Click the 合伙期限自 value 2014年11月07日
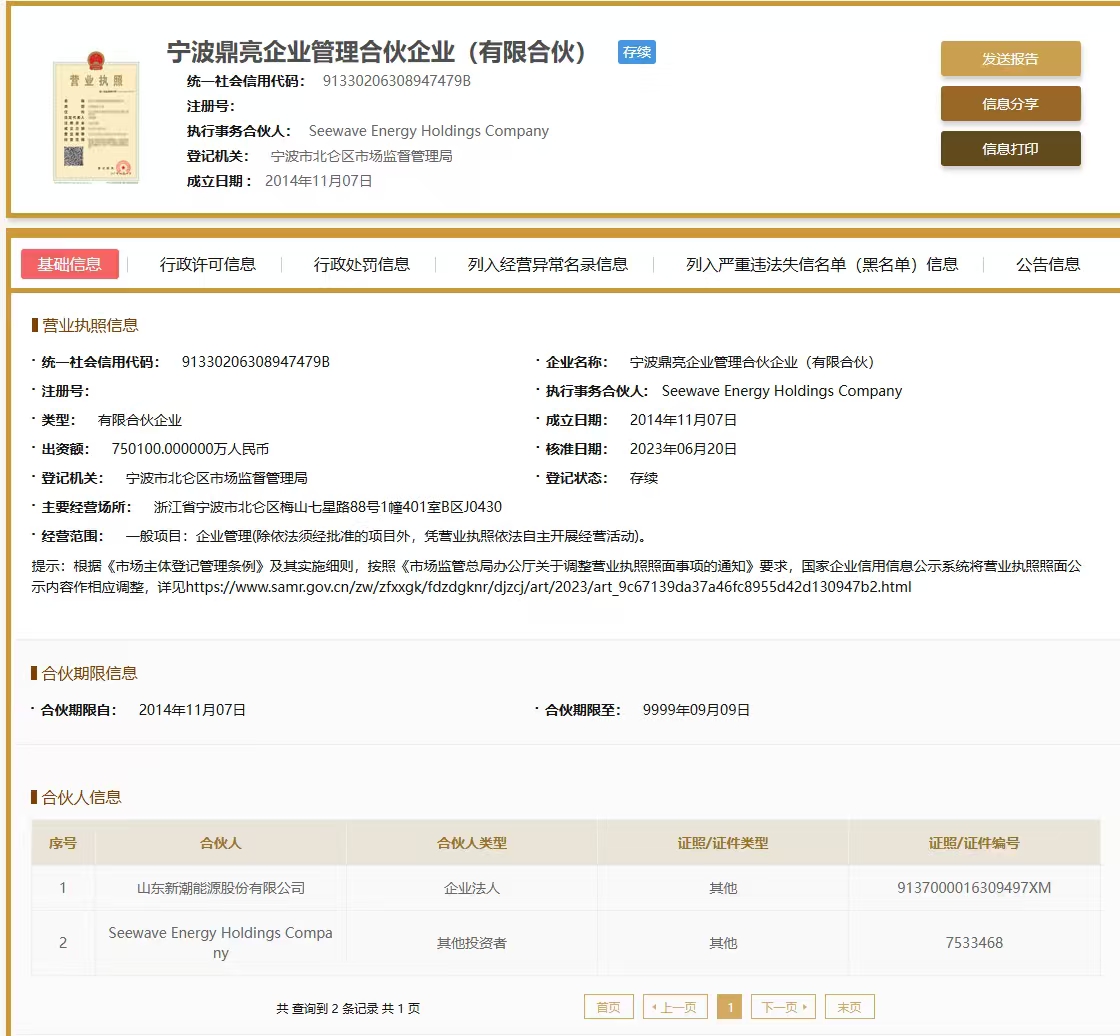This screenshot has width=1120, height=1036. pyautogui.click(x=192, y=709)
